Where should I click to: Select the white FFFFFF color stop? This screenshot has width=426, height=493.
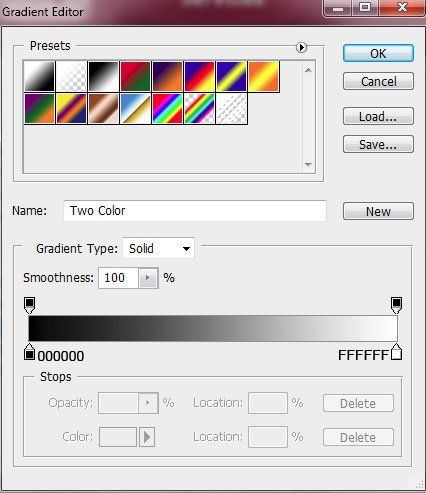[x=396, y=352]
